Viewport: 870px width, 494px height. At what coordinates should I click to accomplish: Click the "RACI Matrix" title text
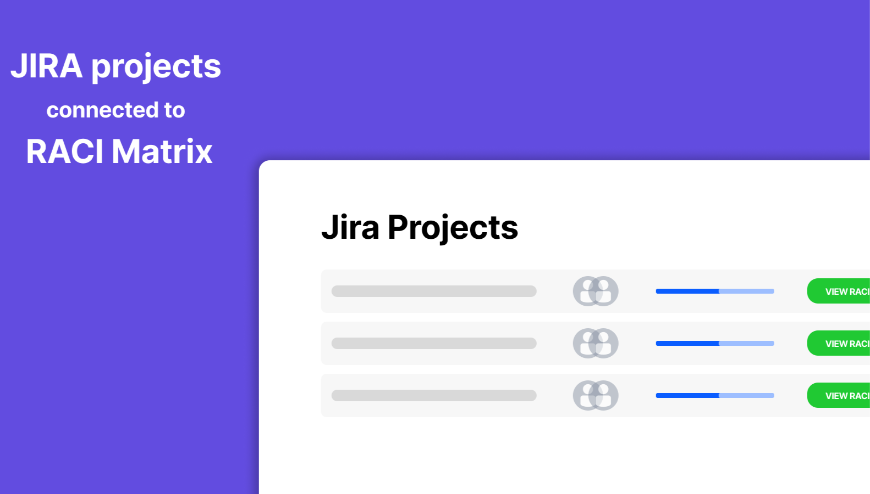pyautogui.click(x=119, y=152)
